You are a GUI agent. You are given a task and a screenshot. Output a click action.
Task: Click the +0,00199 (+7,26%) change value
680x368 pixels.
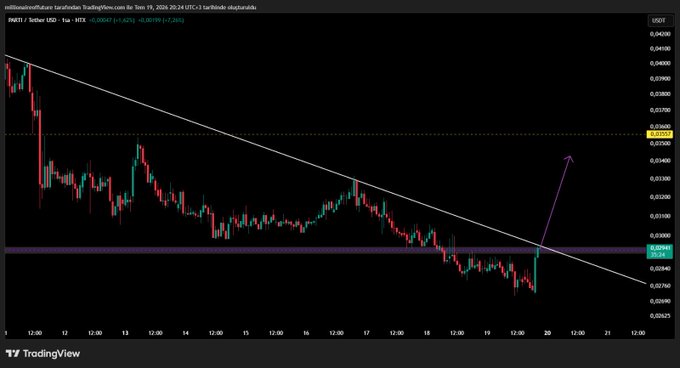click(x=161, y=20)
